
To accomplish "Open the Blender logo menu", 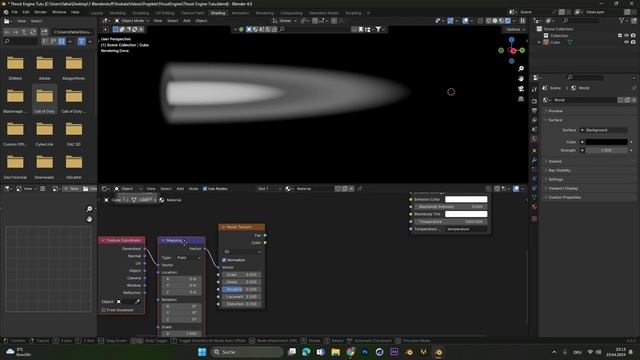I will [6, 12].
